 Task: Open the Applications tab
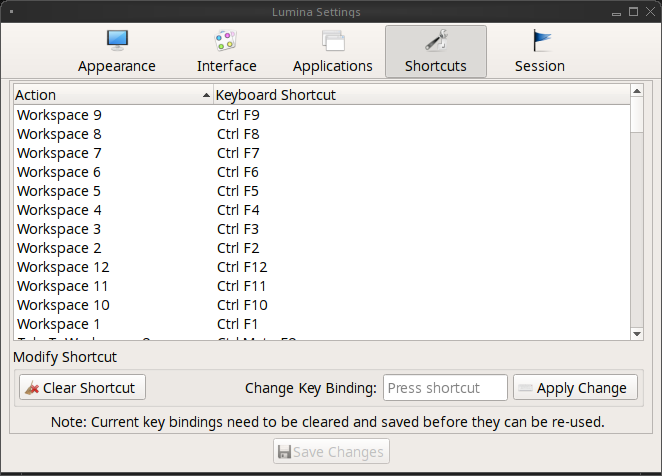click(x=333, y=52)
